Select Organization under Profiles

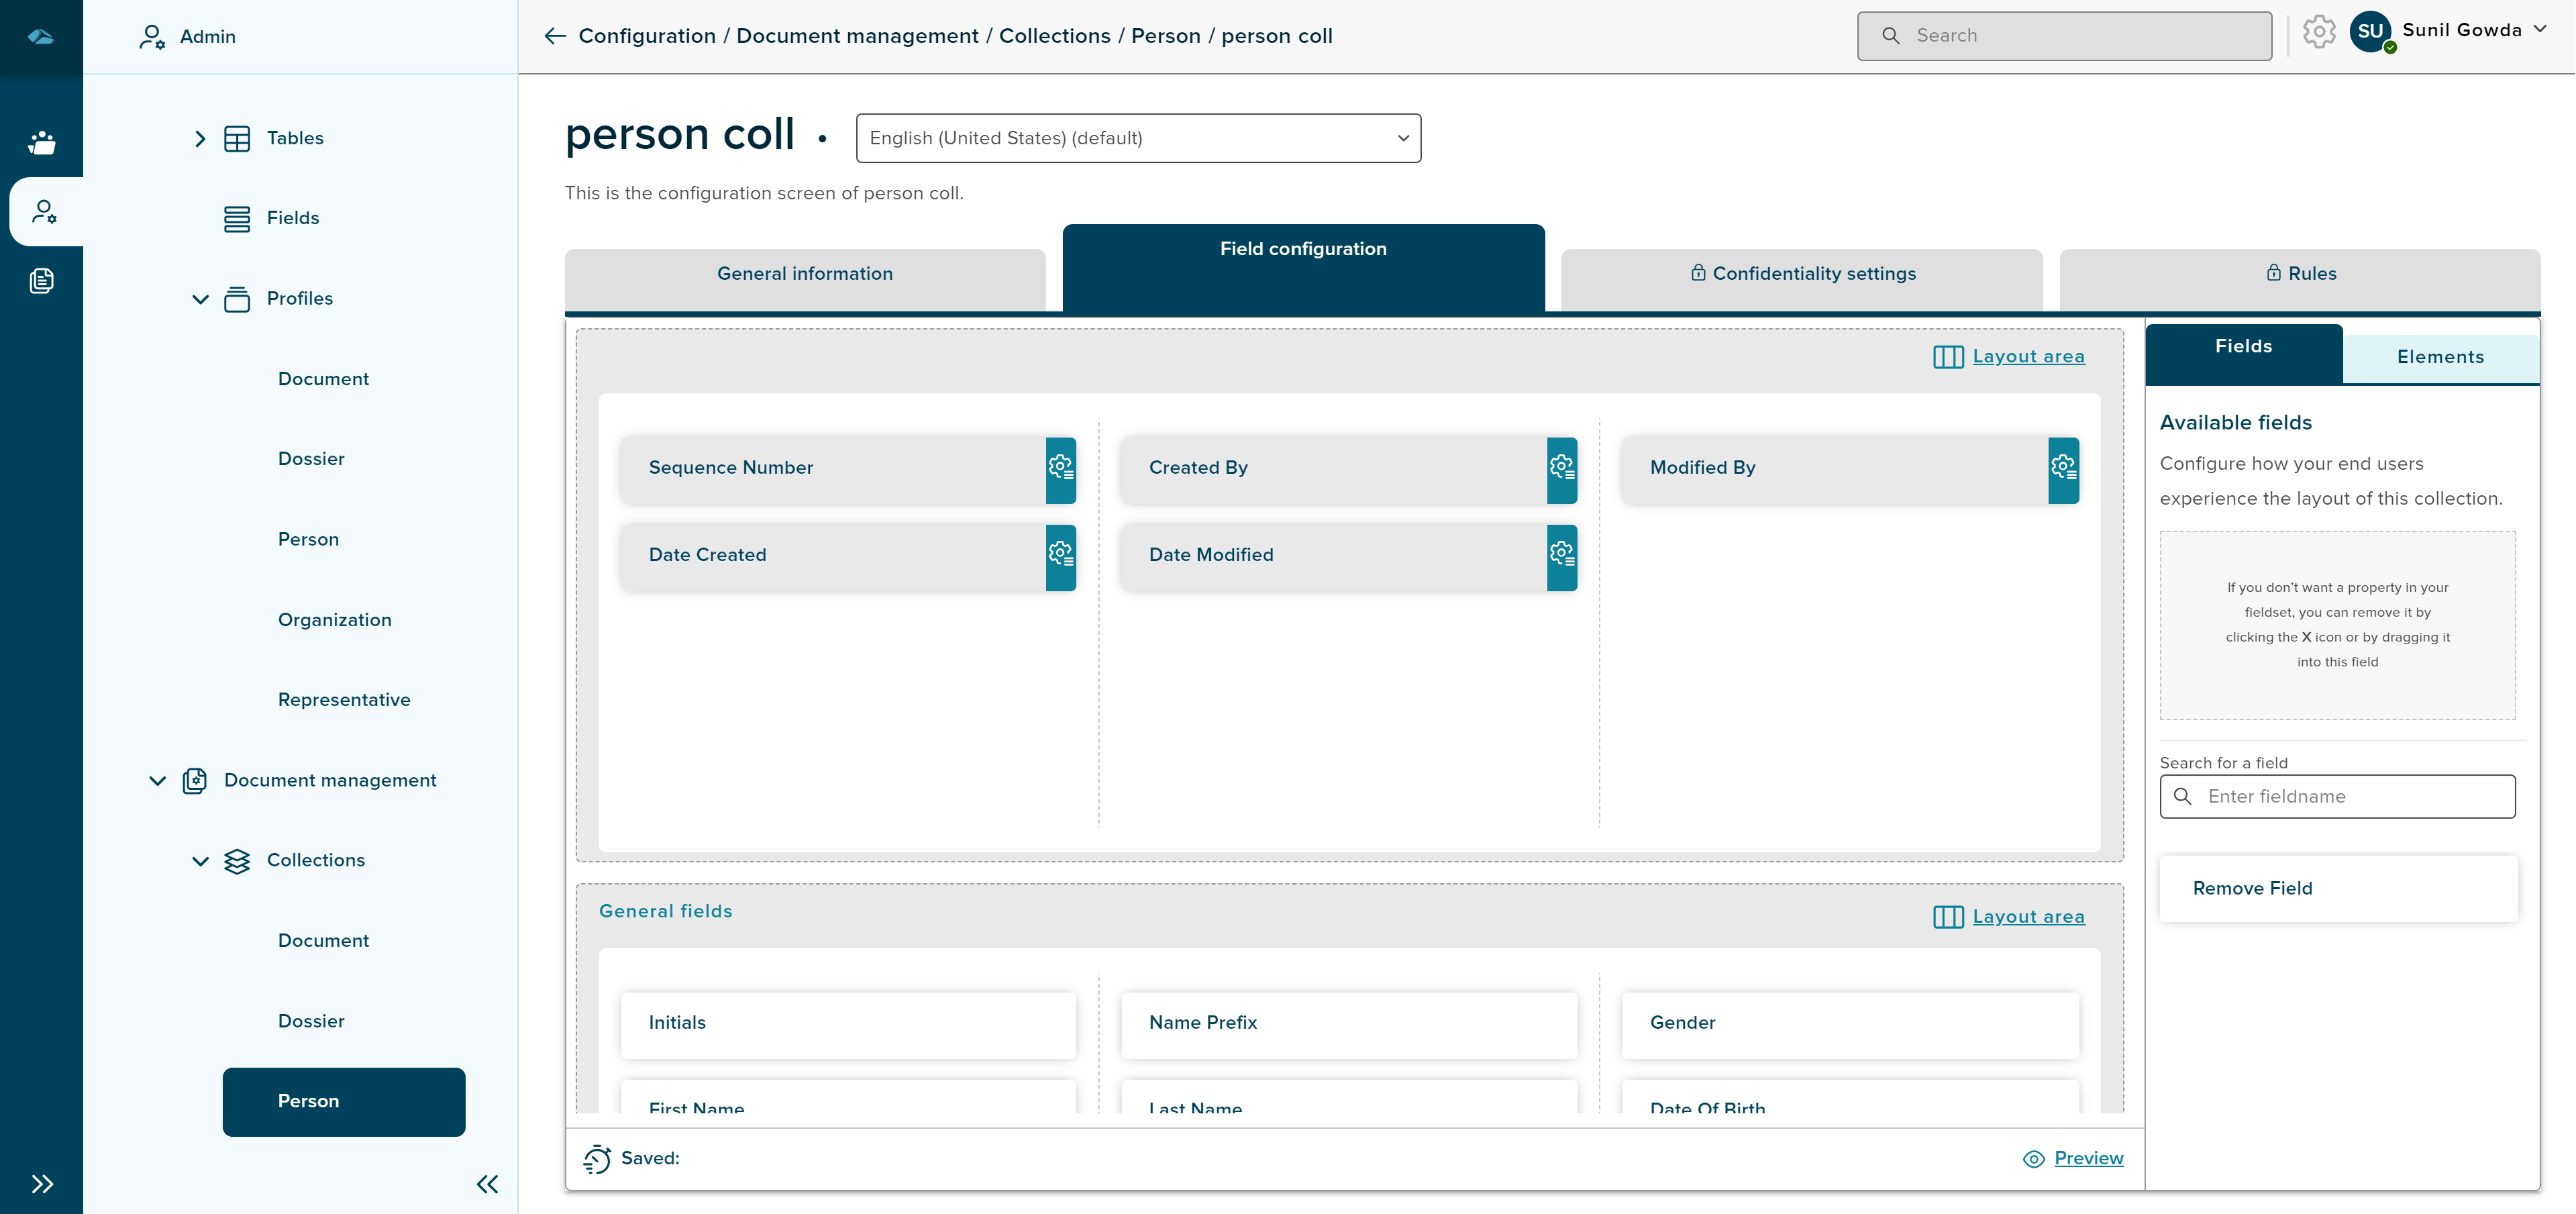[334, 620]
